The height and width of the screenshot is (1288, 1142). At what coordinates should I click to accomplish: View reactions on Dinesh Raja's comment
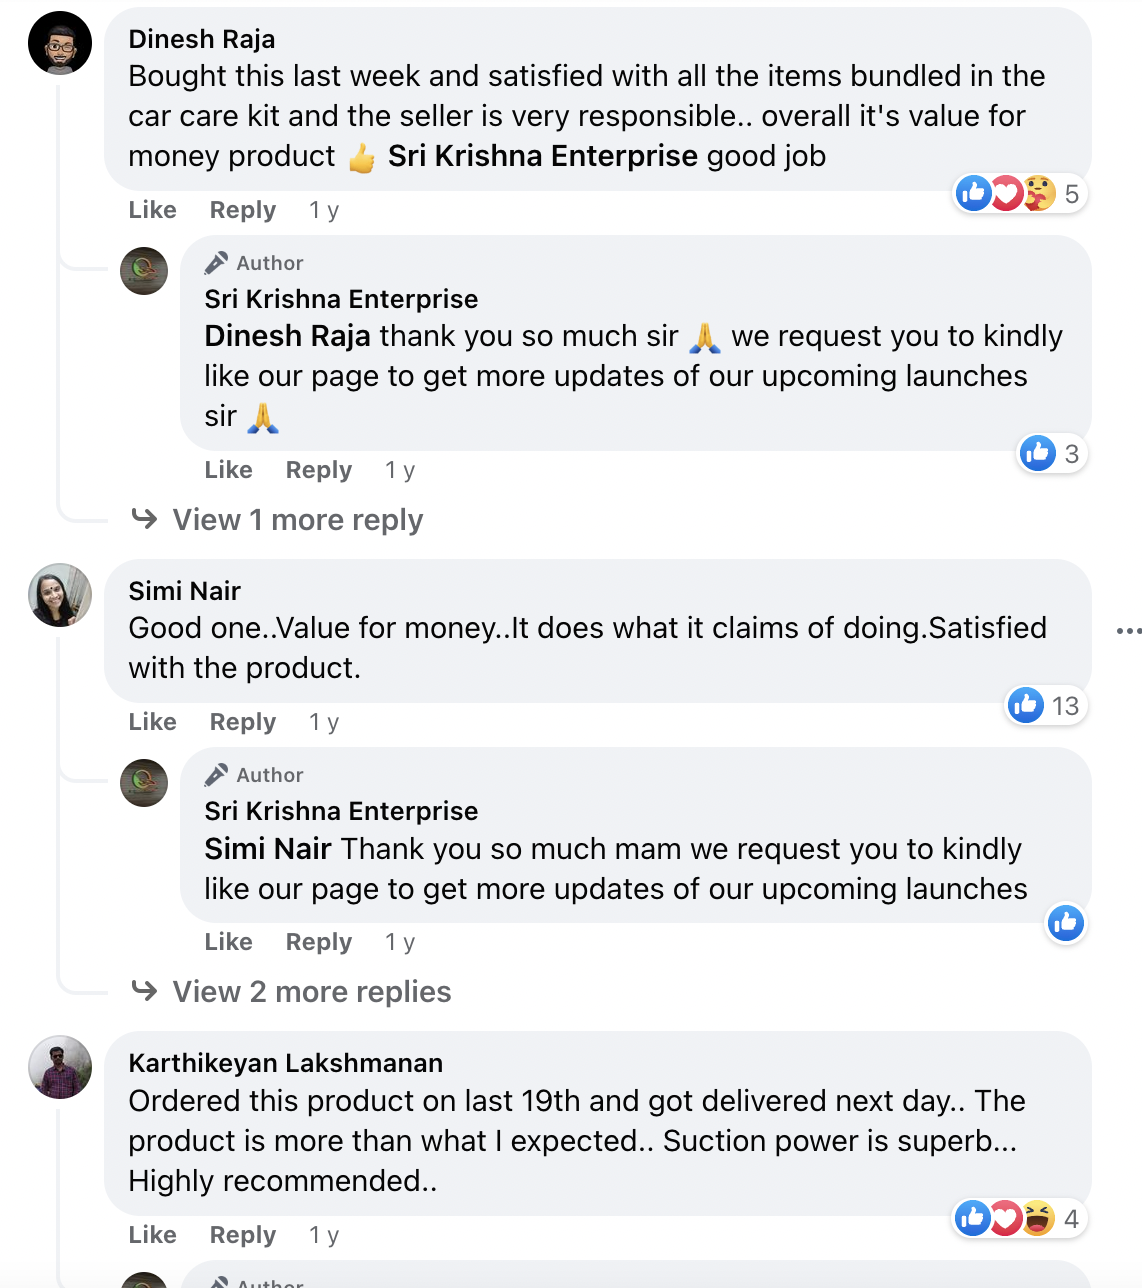[x=1019, y=193]
